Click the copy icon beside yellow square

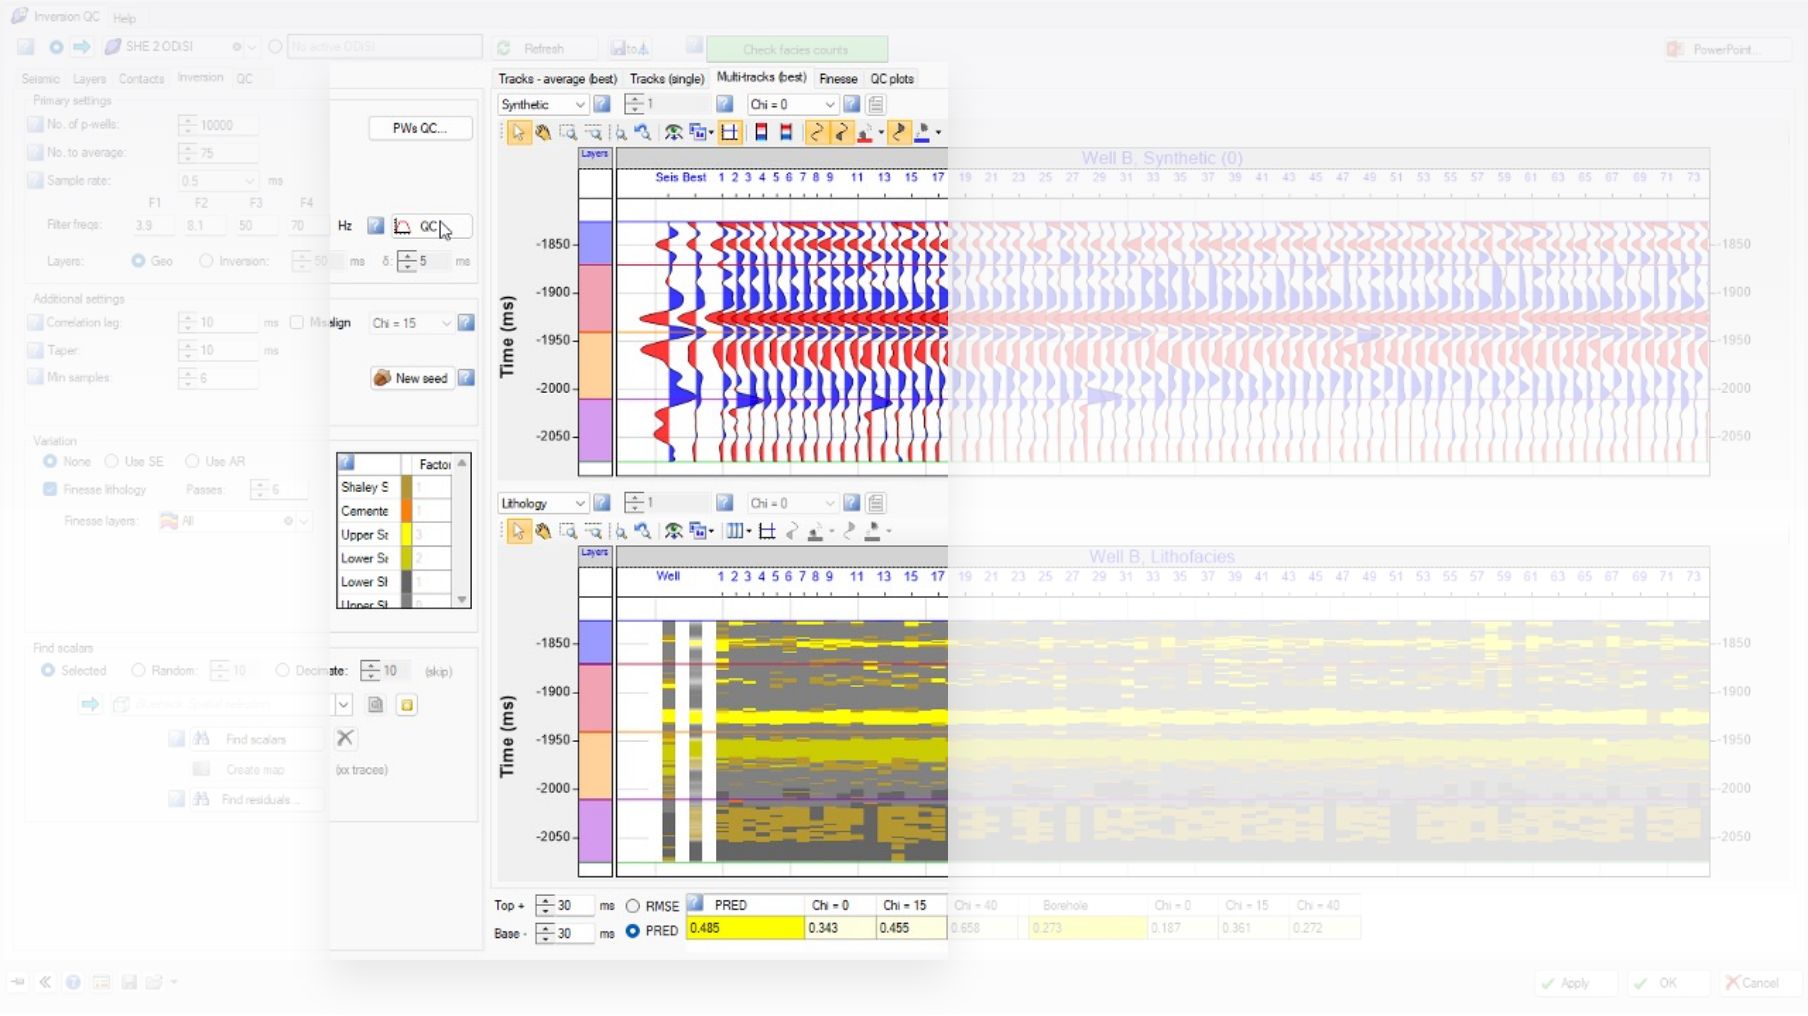click(x=376, y=705)
